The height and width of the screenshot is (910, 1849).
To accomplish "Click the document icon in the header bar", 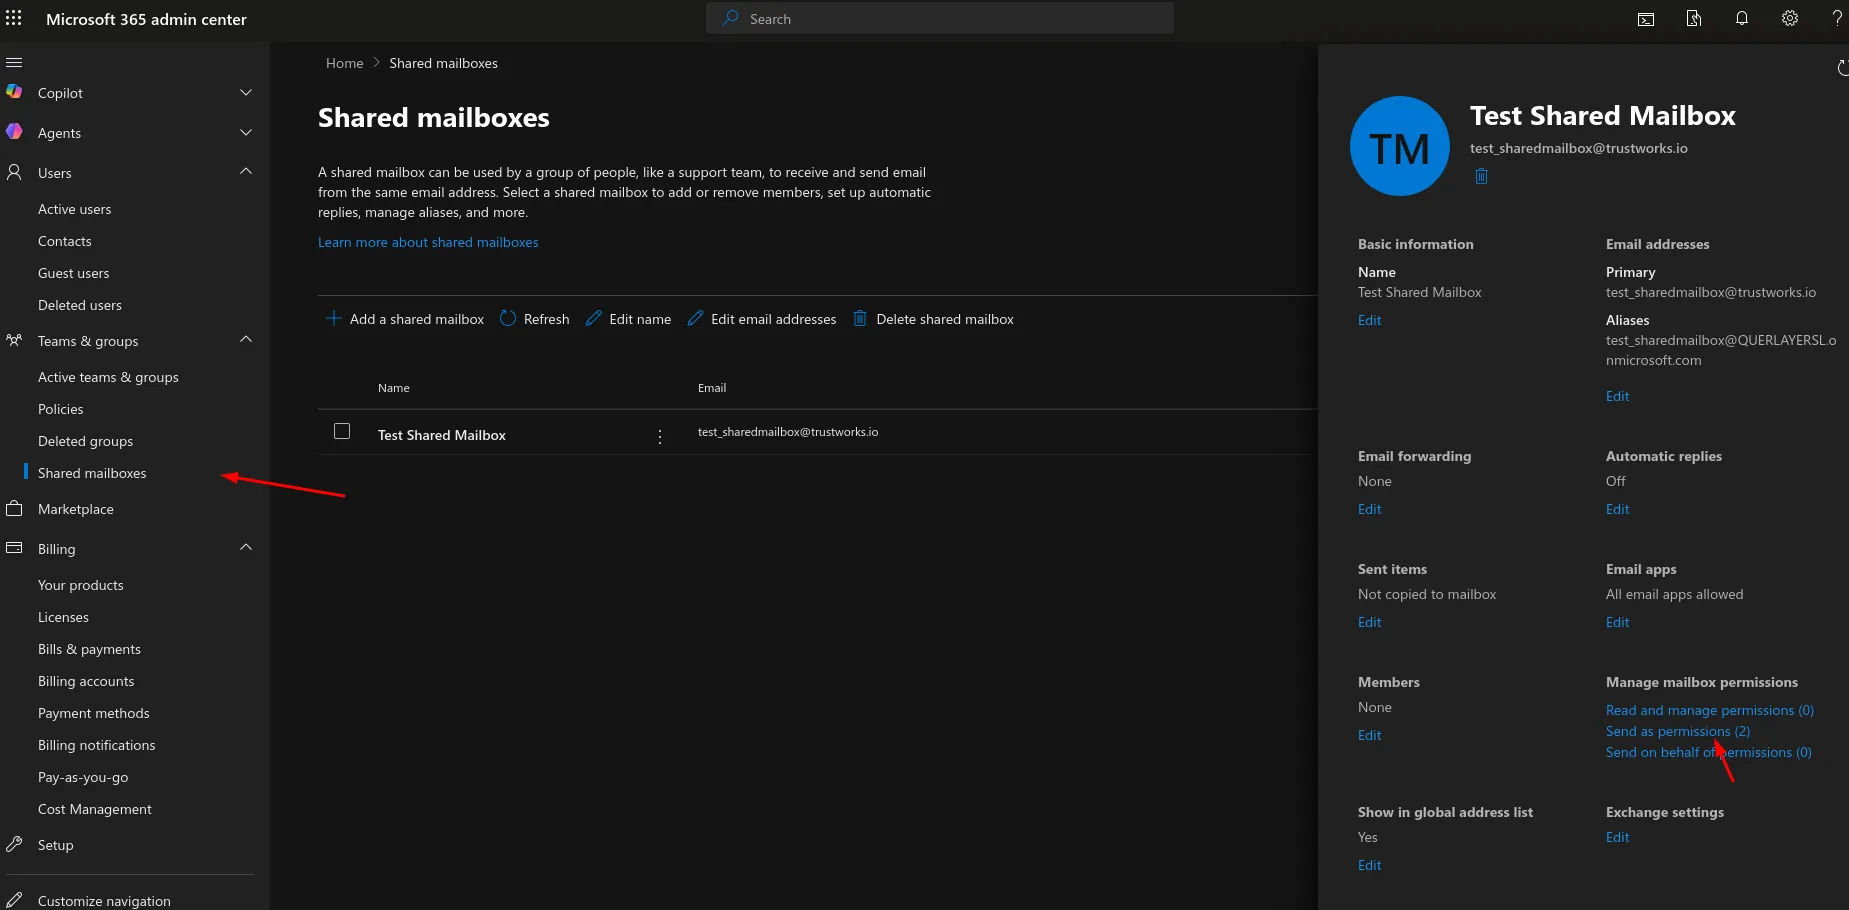I will tap(1694, 19).
